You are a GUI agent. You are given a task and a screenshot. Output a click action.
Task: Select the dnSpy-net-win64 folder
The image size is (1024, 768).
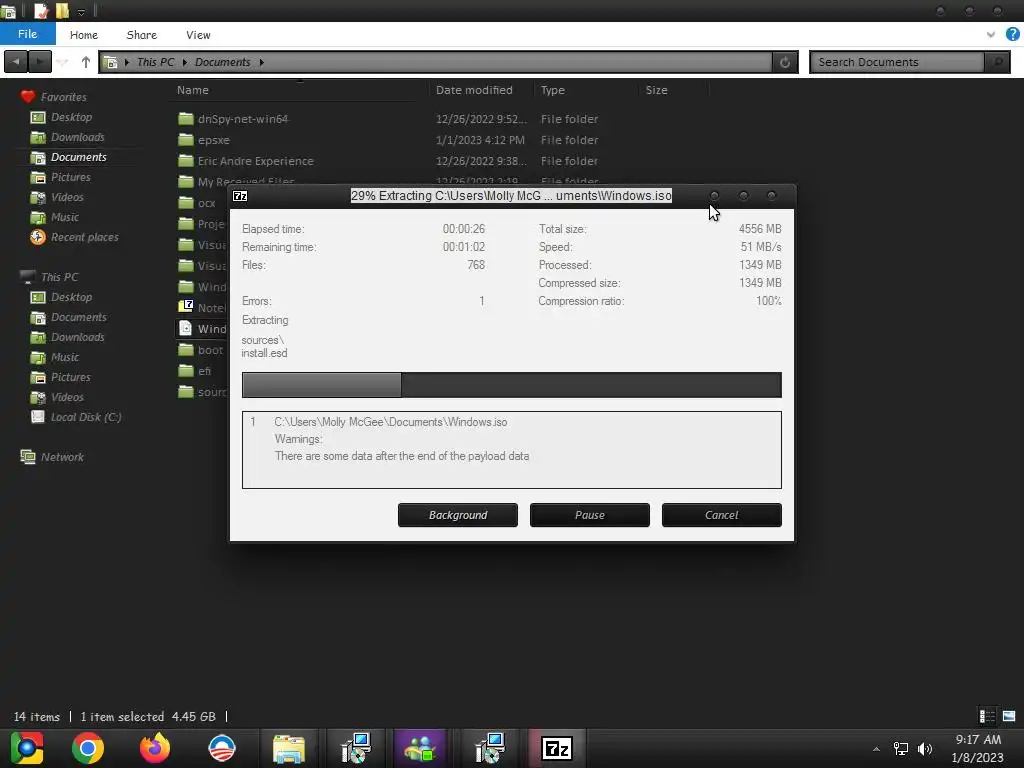pos(242,119)
